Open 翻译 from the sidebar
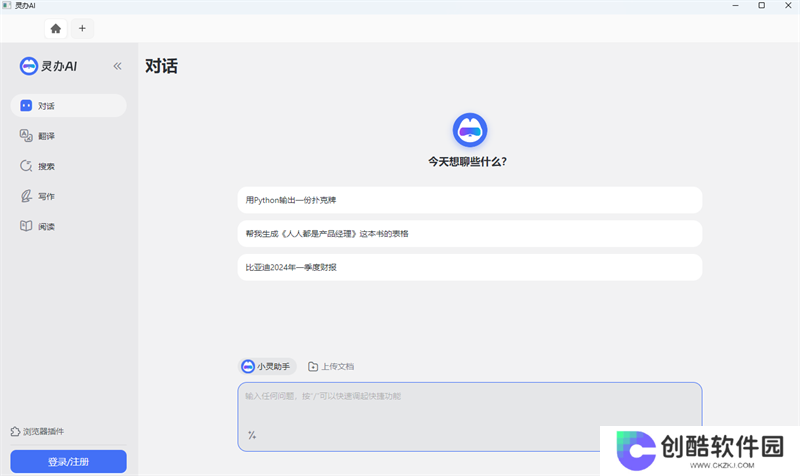 (68, 136)
